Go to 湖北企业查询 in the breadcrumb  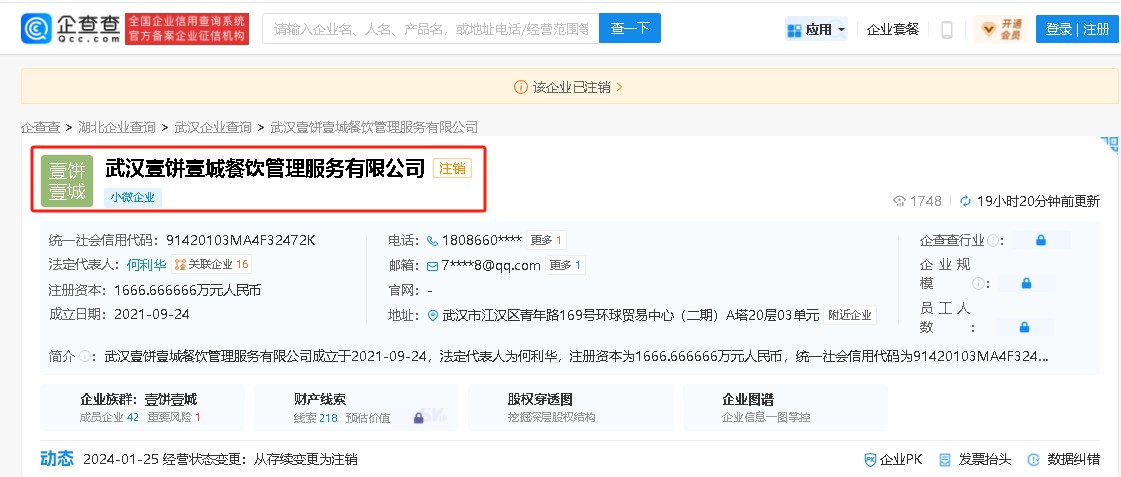(117, 127)
